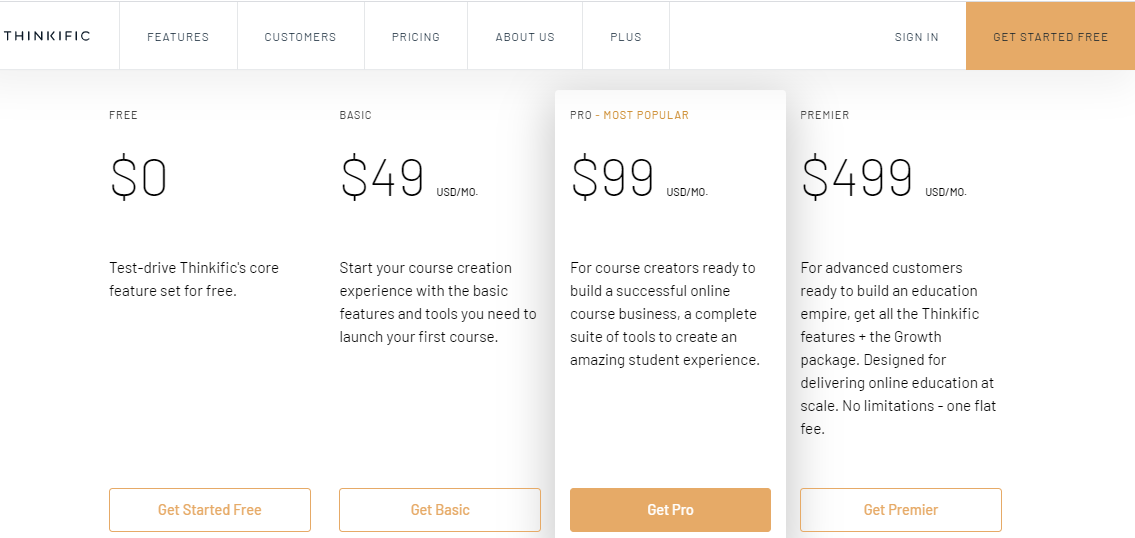Click the Premier plan heading
The height and width of the screenshot is (538, 1135).
(x=825, y=115)
